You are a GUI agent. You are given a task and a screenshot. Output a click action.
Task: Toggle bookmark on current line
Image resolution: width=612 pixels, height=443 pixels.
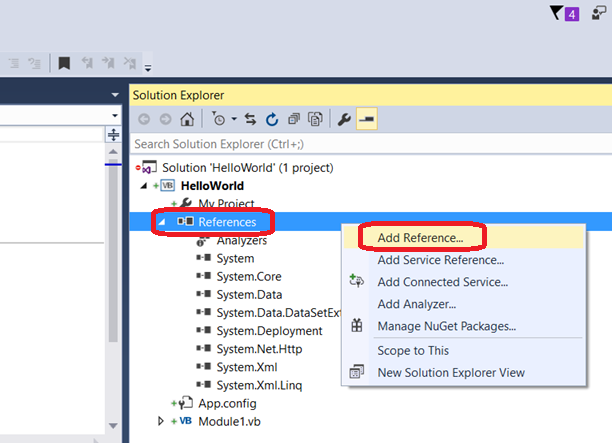pyautogui.click(x=64, y=63)
